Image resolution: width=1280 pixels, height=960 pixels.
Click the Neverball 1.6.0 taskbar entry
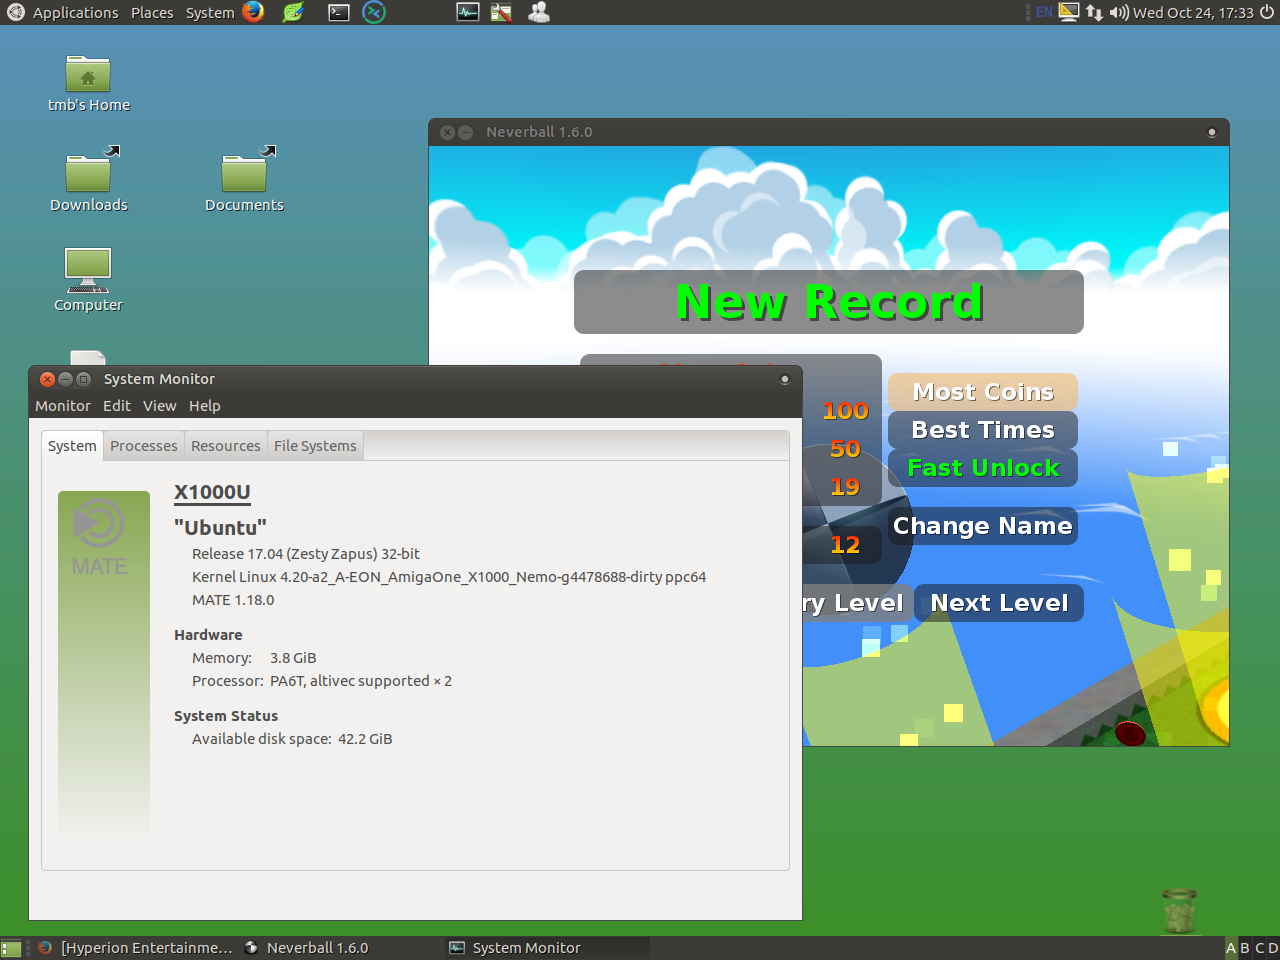(x=317, y=948)
